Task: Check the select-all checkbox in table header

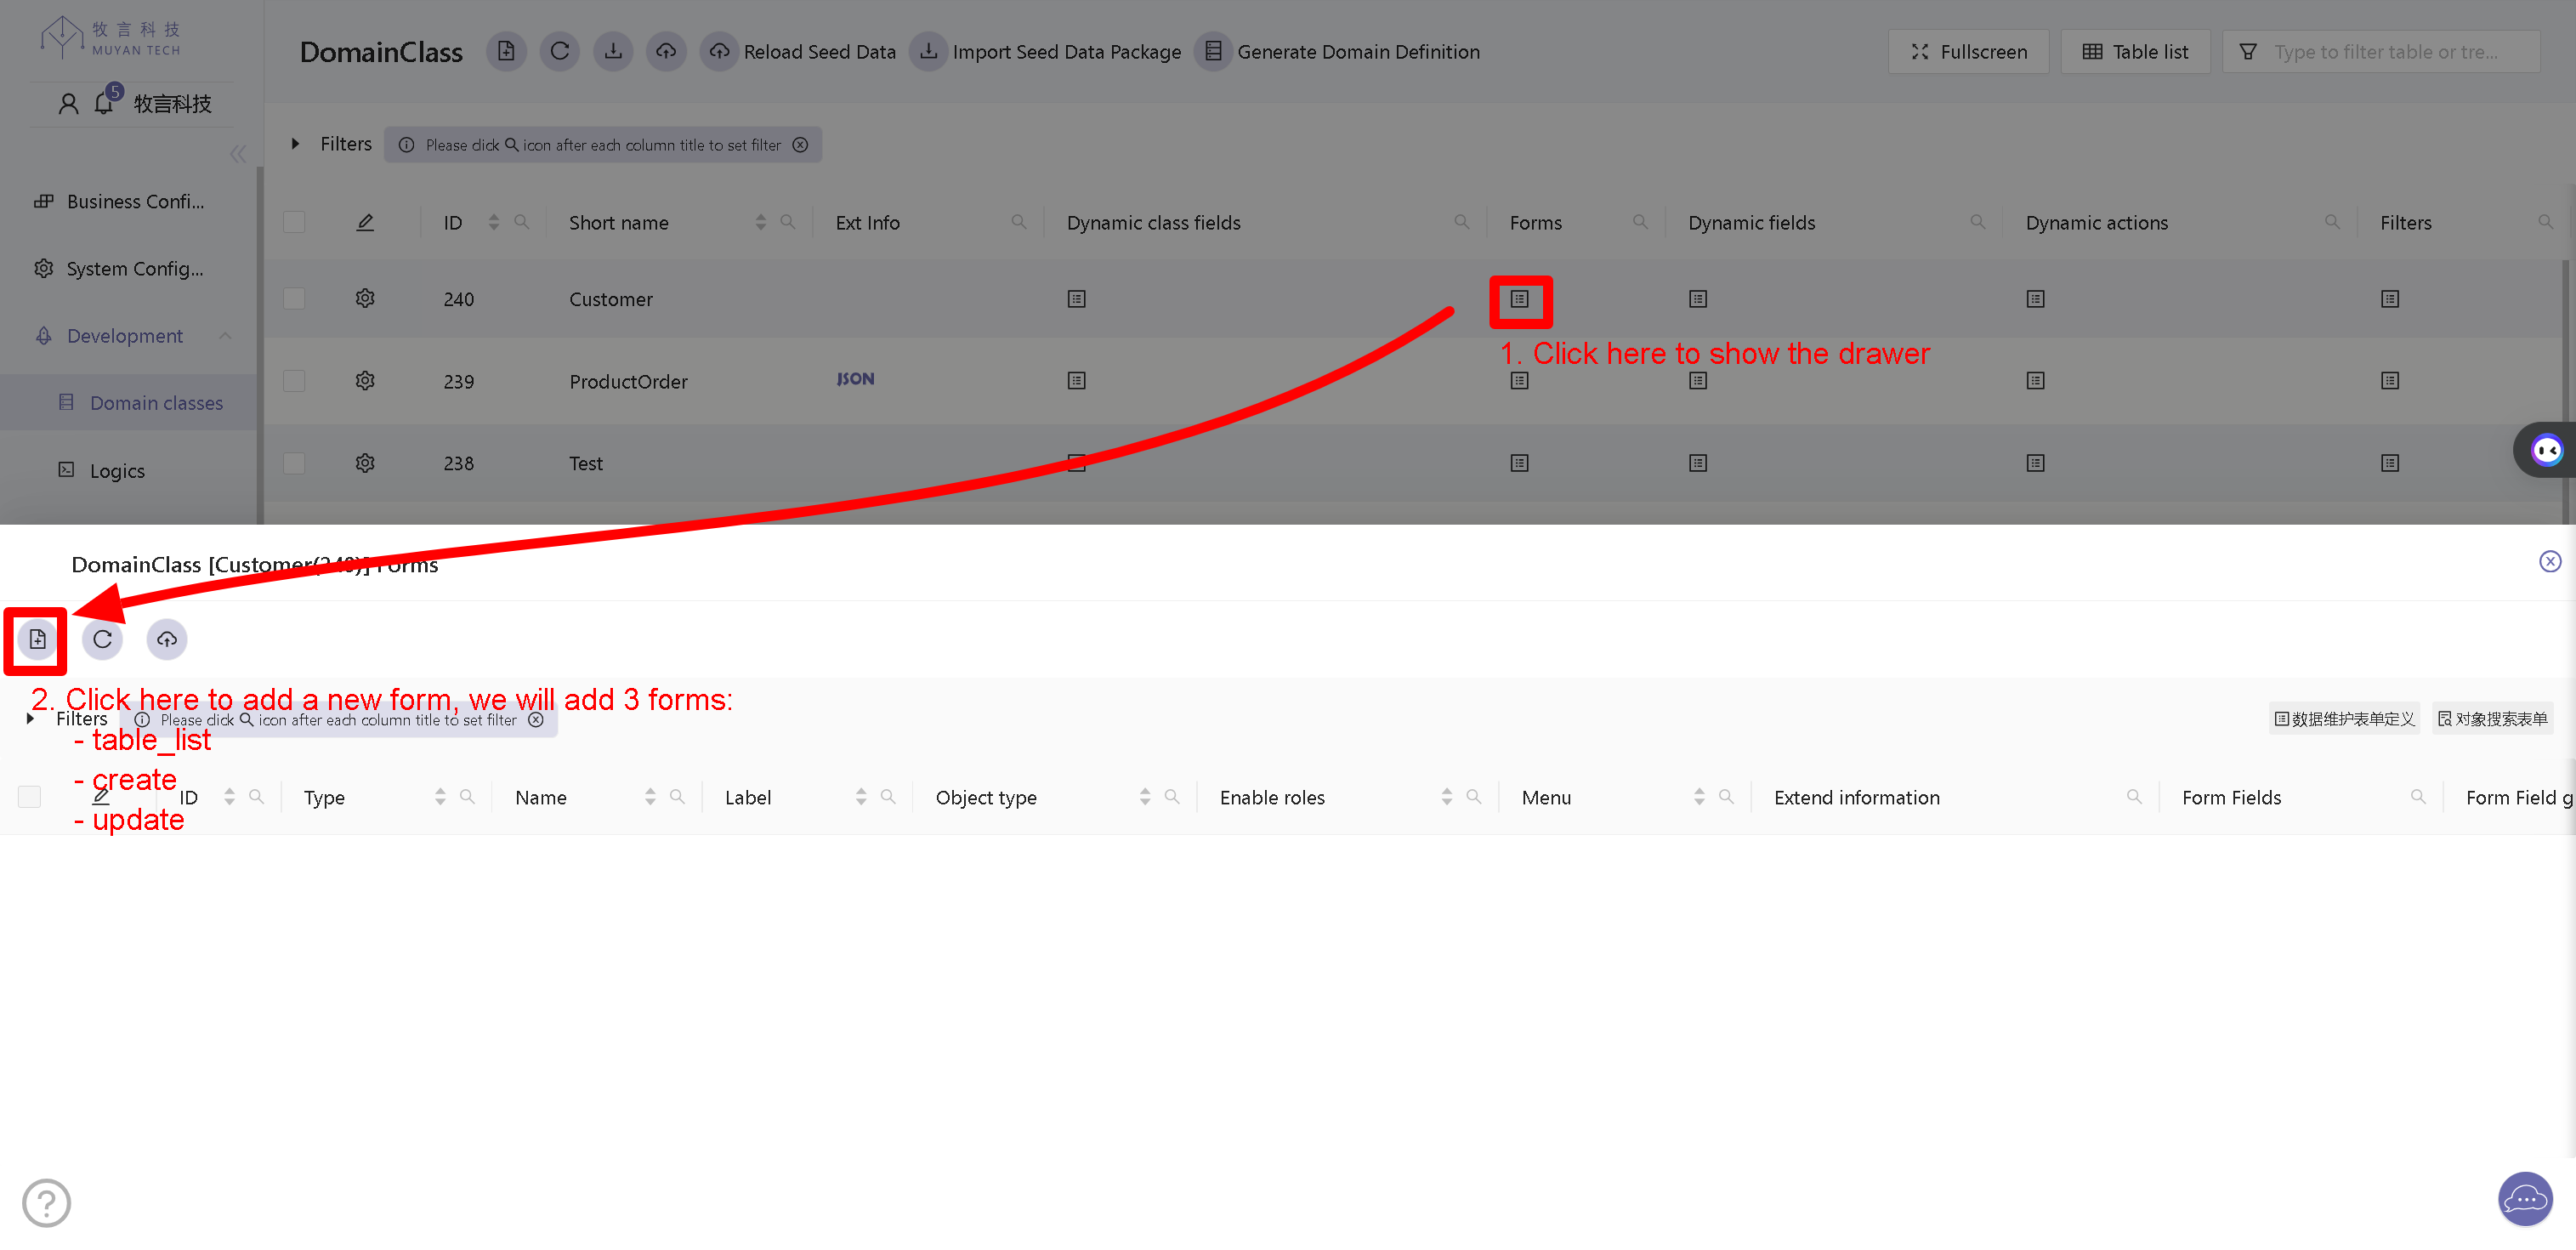Action: click(x=294, y=222)
